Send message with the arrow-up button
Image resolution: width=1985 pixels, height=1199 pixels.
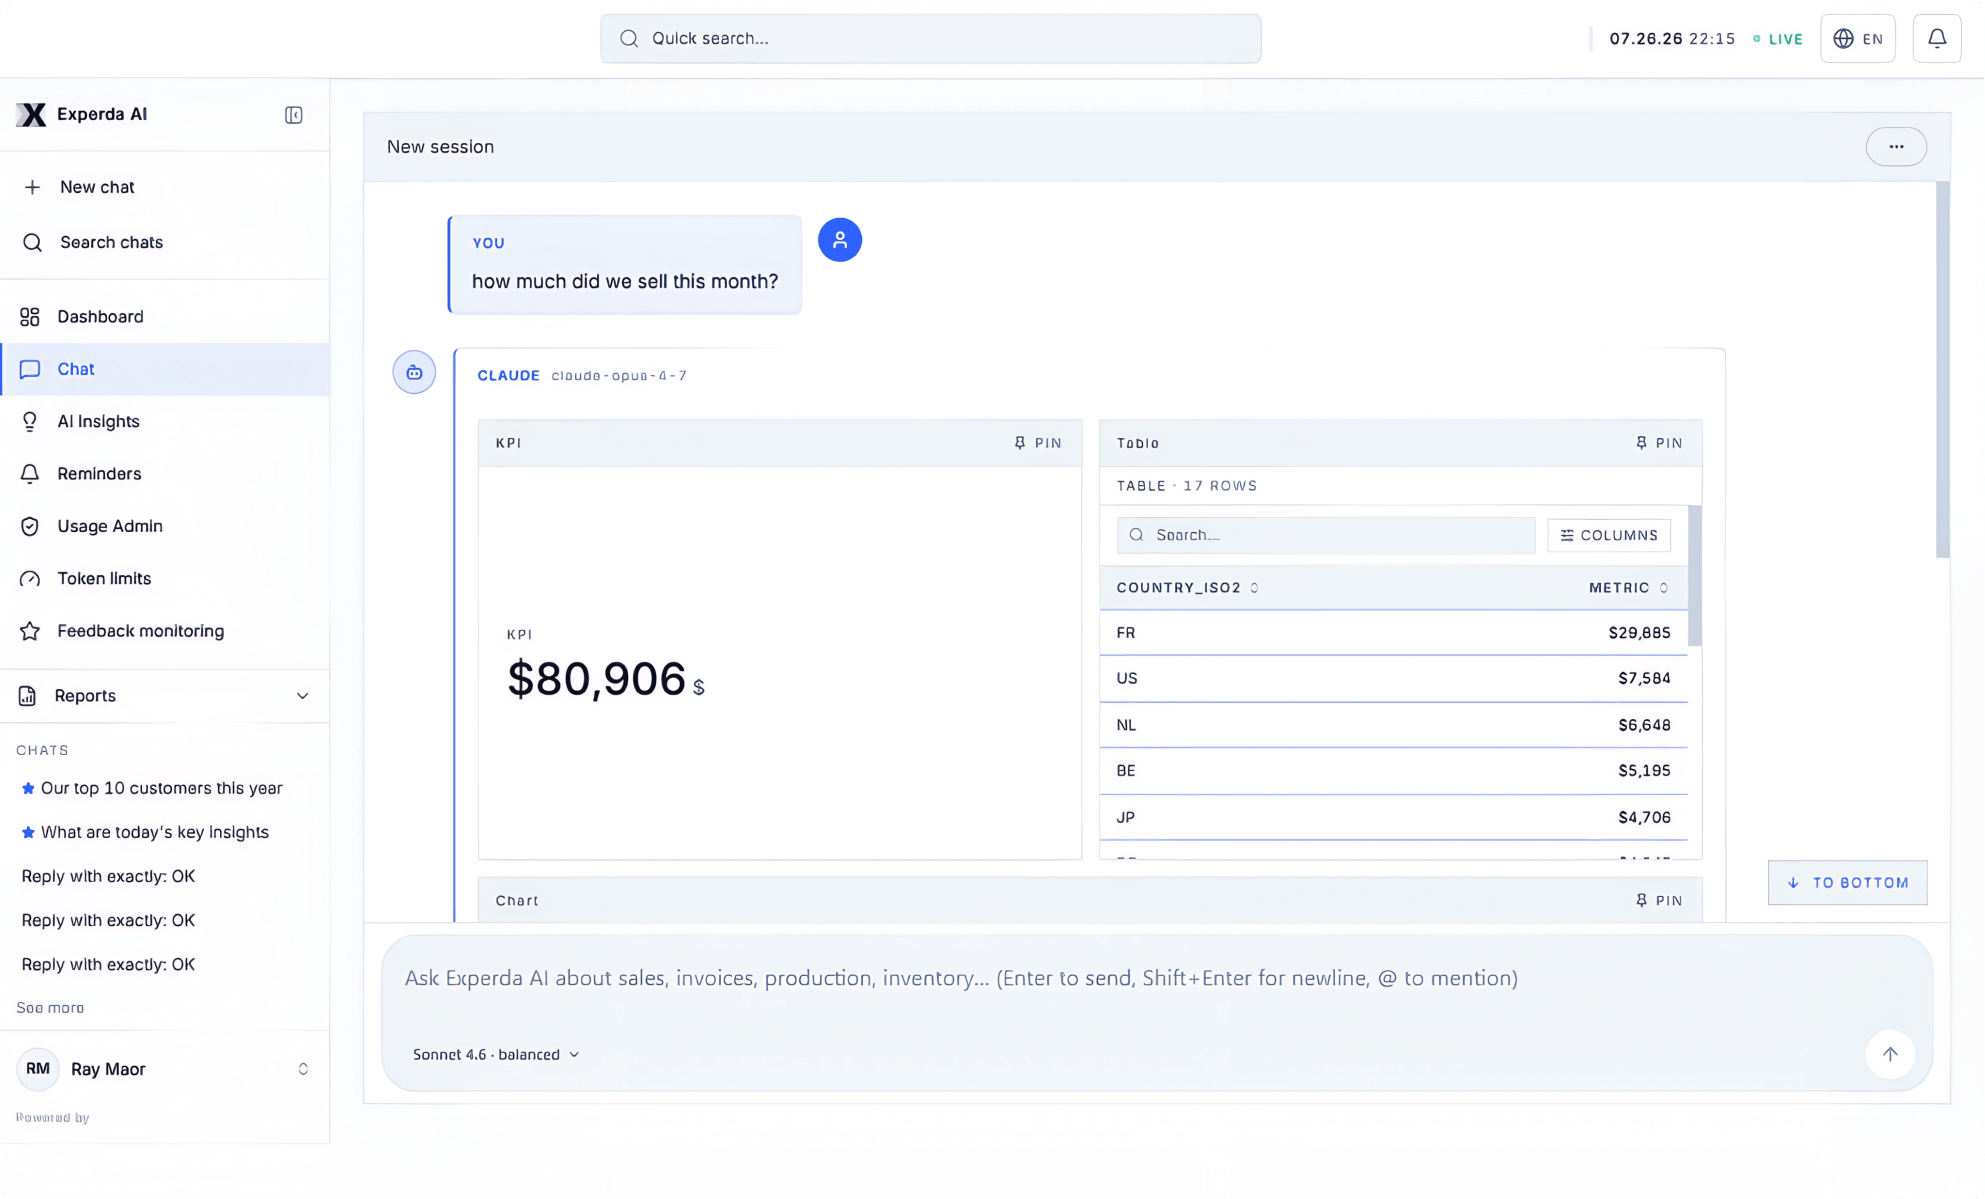pyautogui.click(x=1890, y=1054)
